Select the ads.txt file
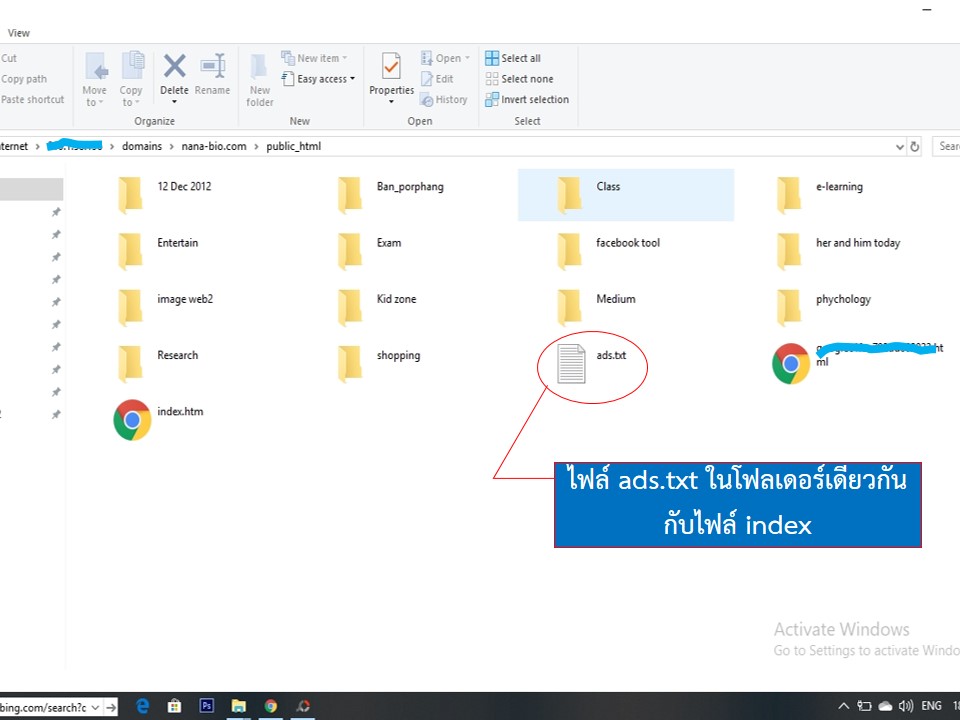960x720 pixels. pos(572,362)
